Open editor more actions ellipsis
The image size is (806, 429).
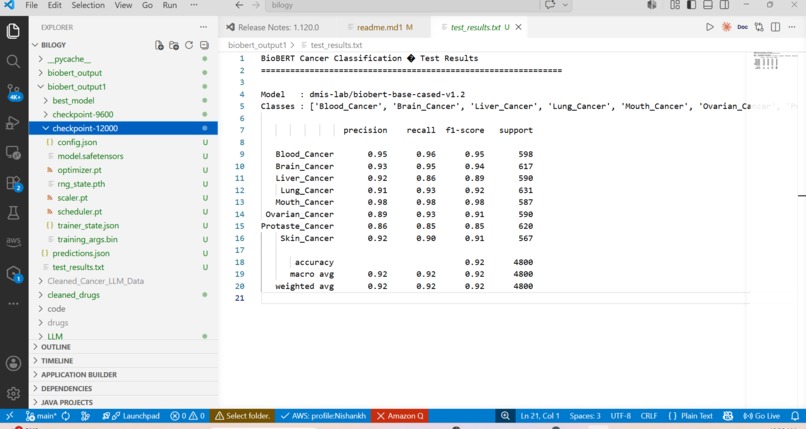792,27
